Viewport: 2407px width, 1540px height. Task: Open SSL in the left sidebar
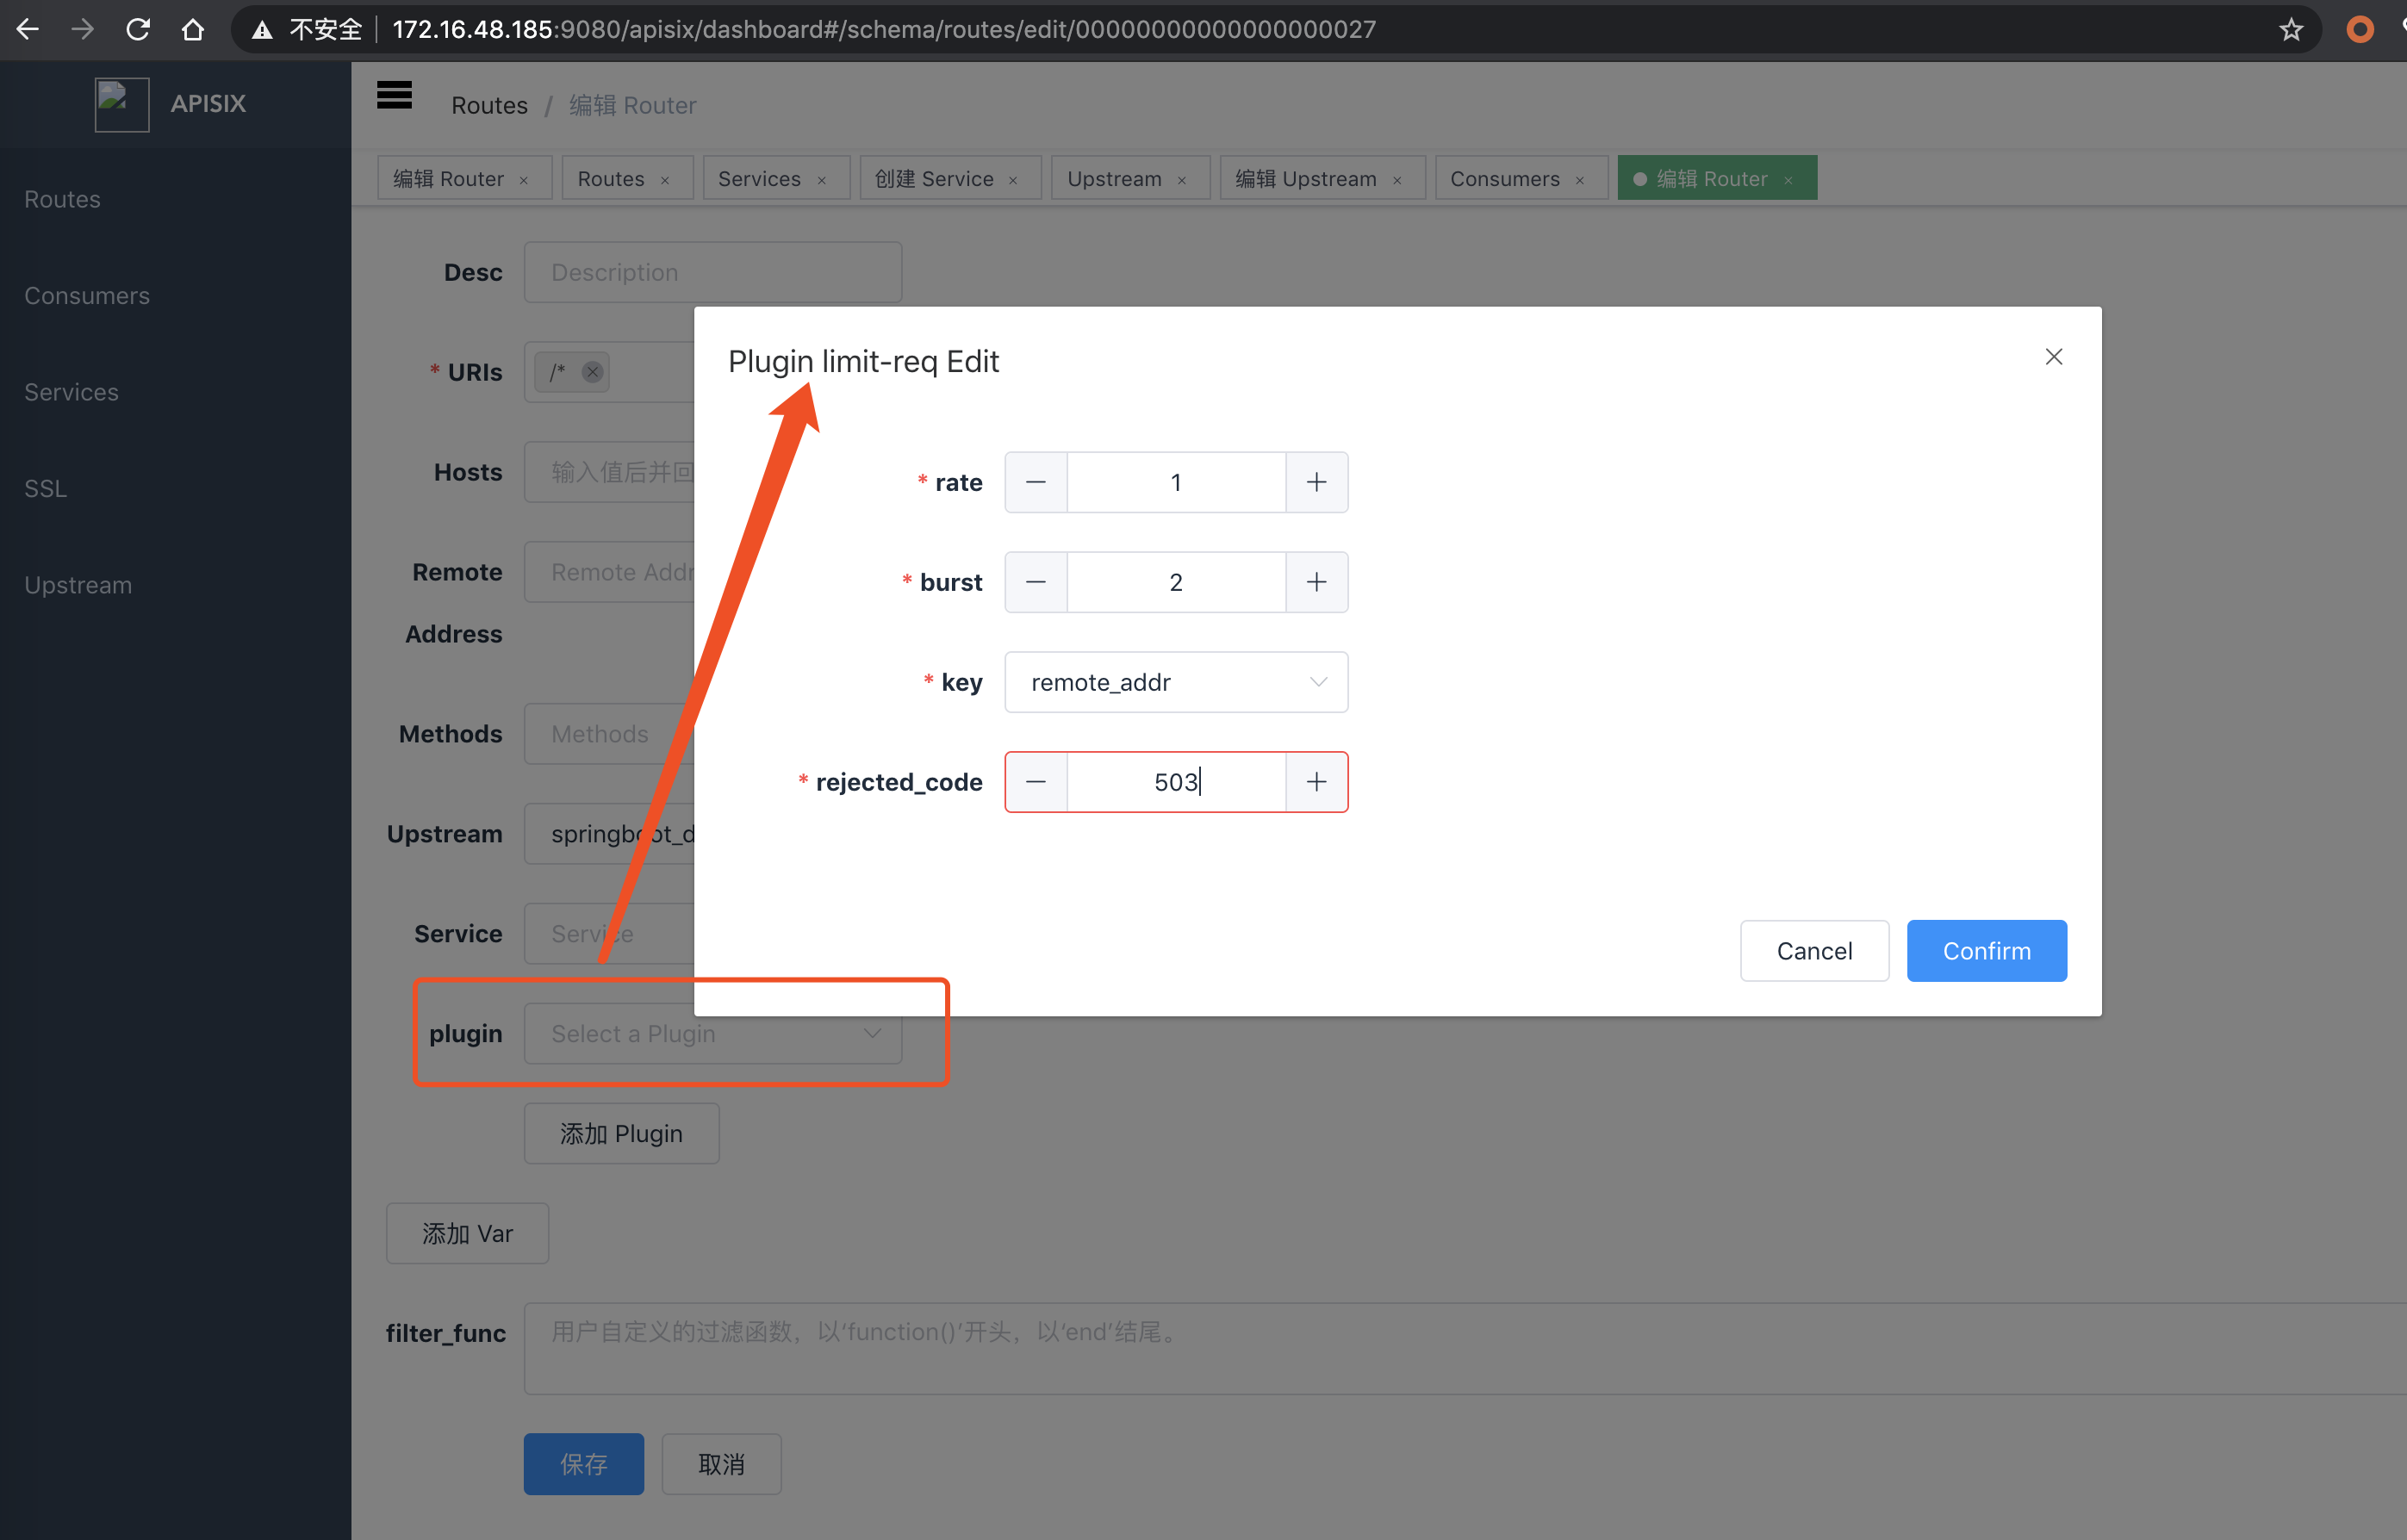[46, 489]
